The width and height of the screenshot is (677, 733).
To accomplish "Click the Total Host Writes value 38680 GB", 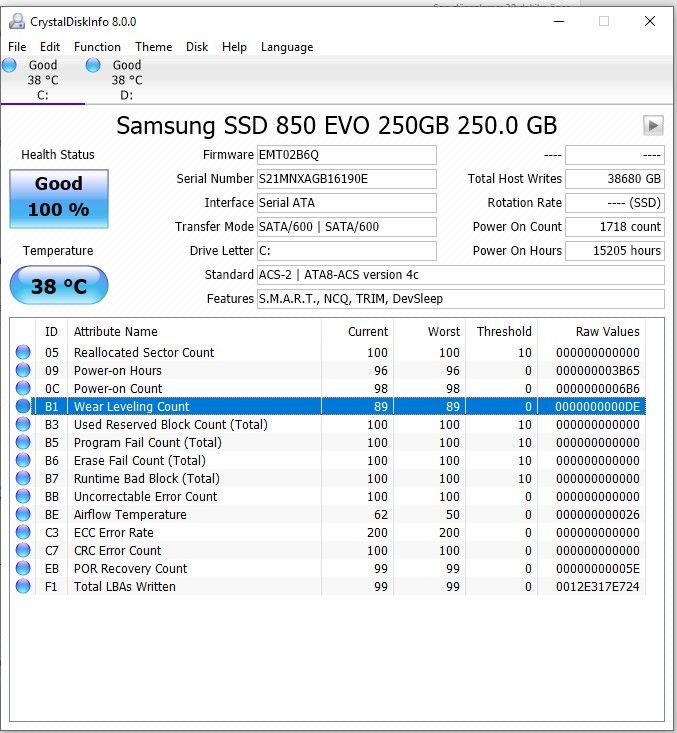I will [615, 179].
